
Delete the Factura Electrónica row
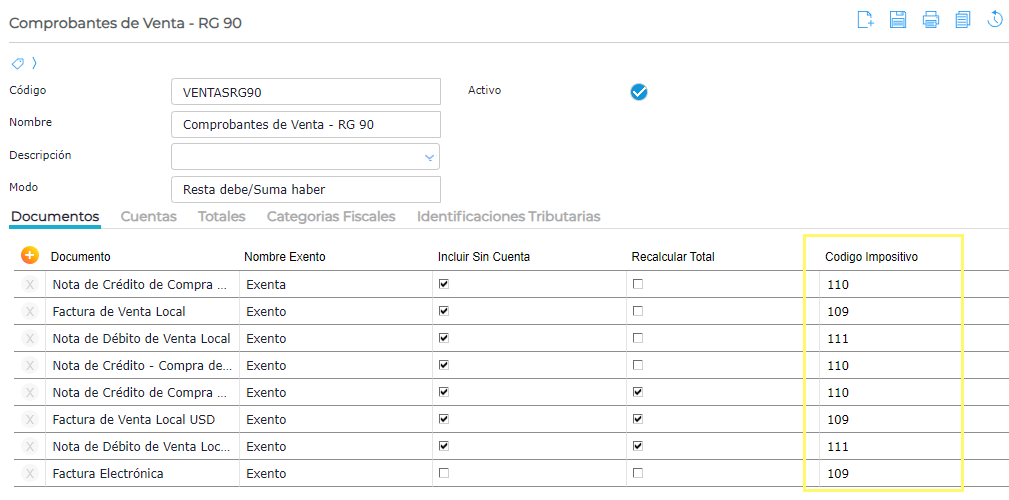(x=29, y=473)
